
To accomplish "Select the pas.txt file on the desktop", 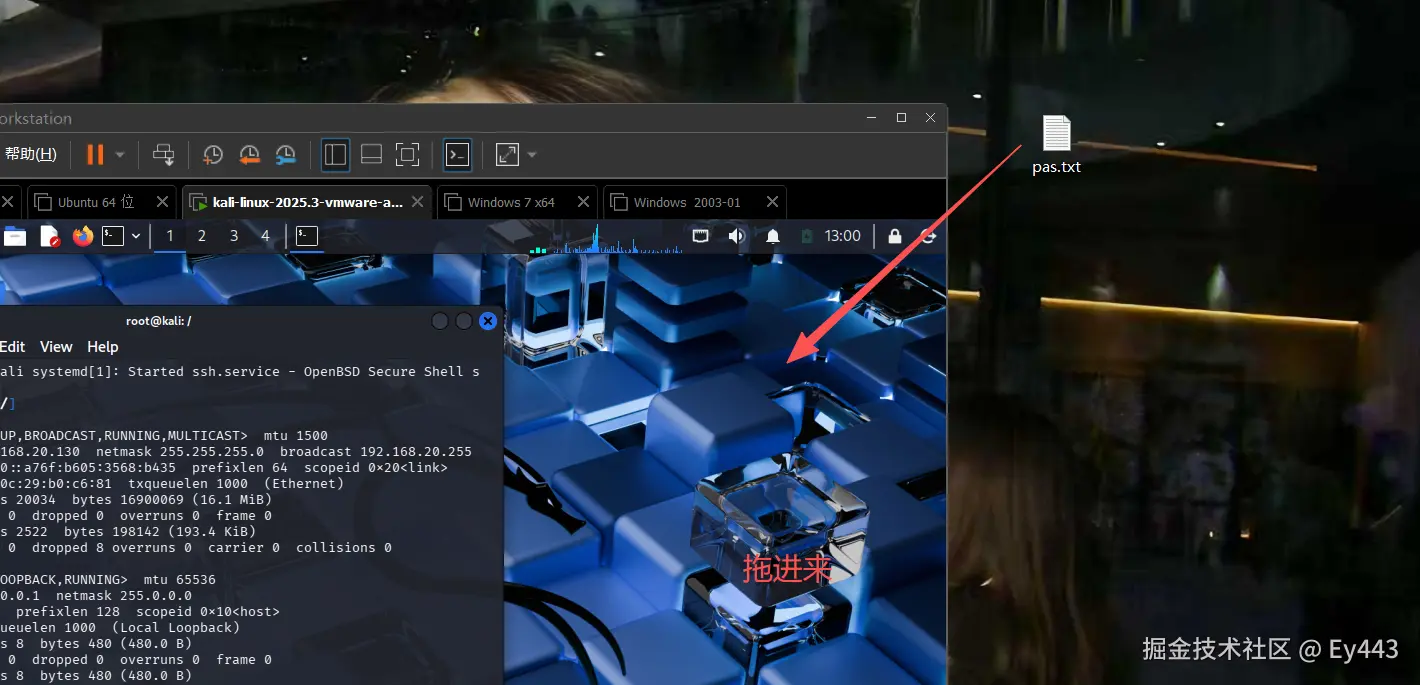I will [1057, 145].
